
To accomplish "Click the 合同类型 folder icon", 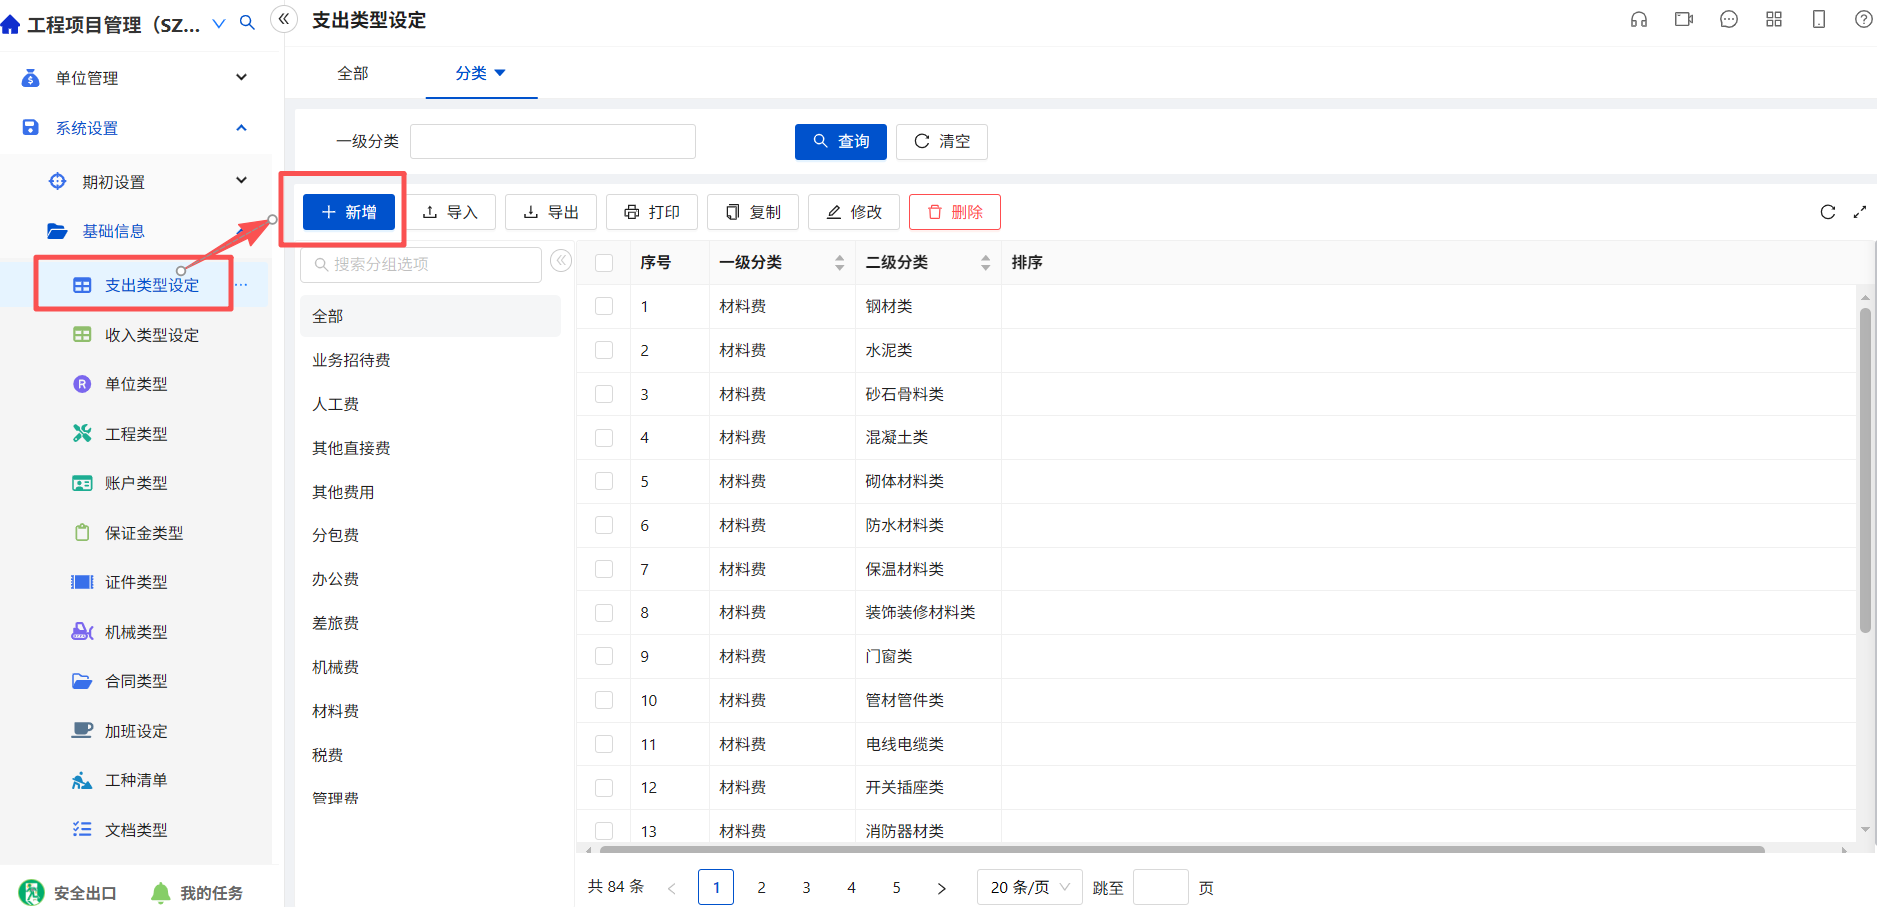I will tap(82, 681).
